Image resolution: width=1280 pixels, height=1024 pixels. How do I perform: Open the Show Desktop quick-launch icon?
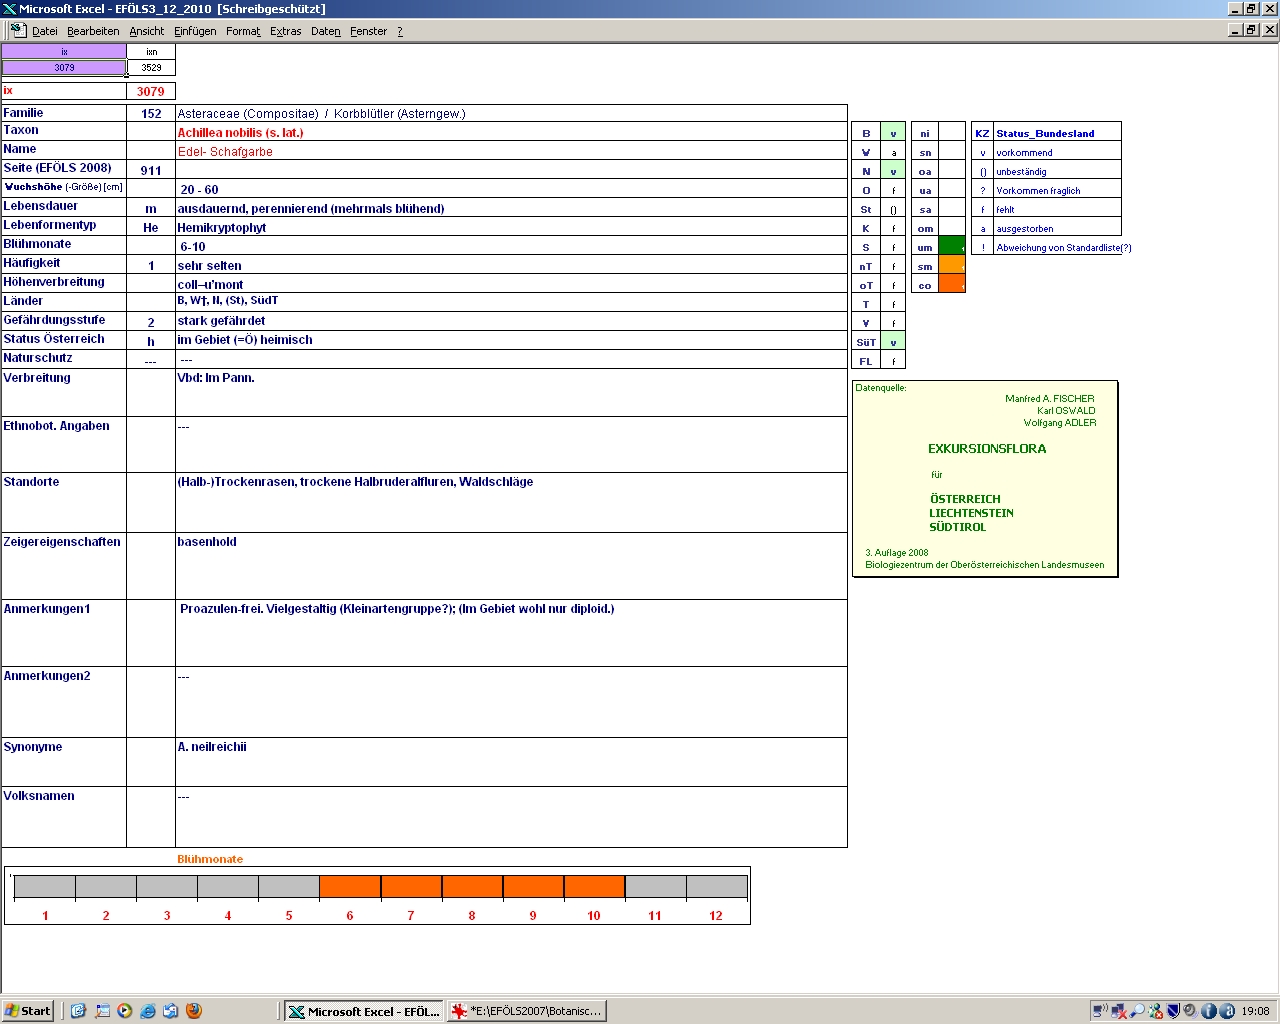[102, 1011]
